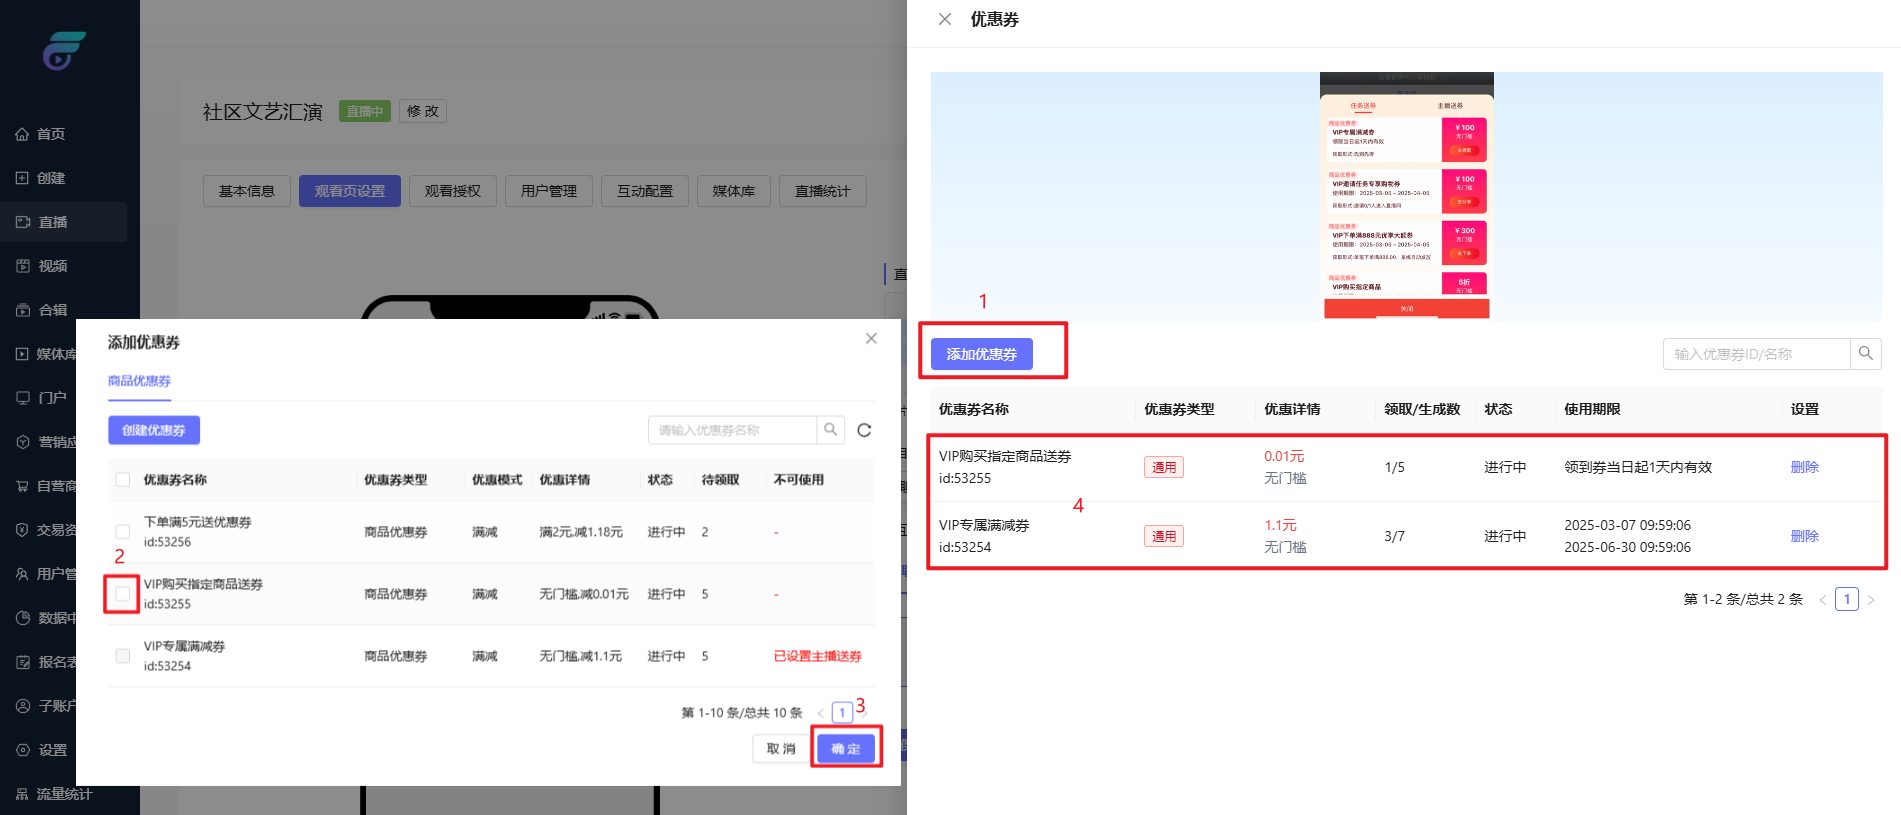The image size is (1901, 815).
Task: Click page 1 in coupon panel pagination
Action: [x=1846, y=599]
